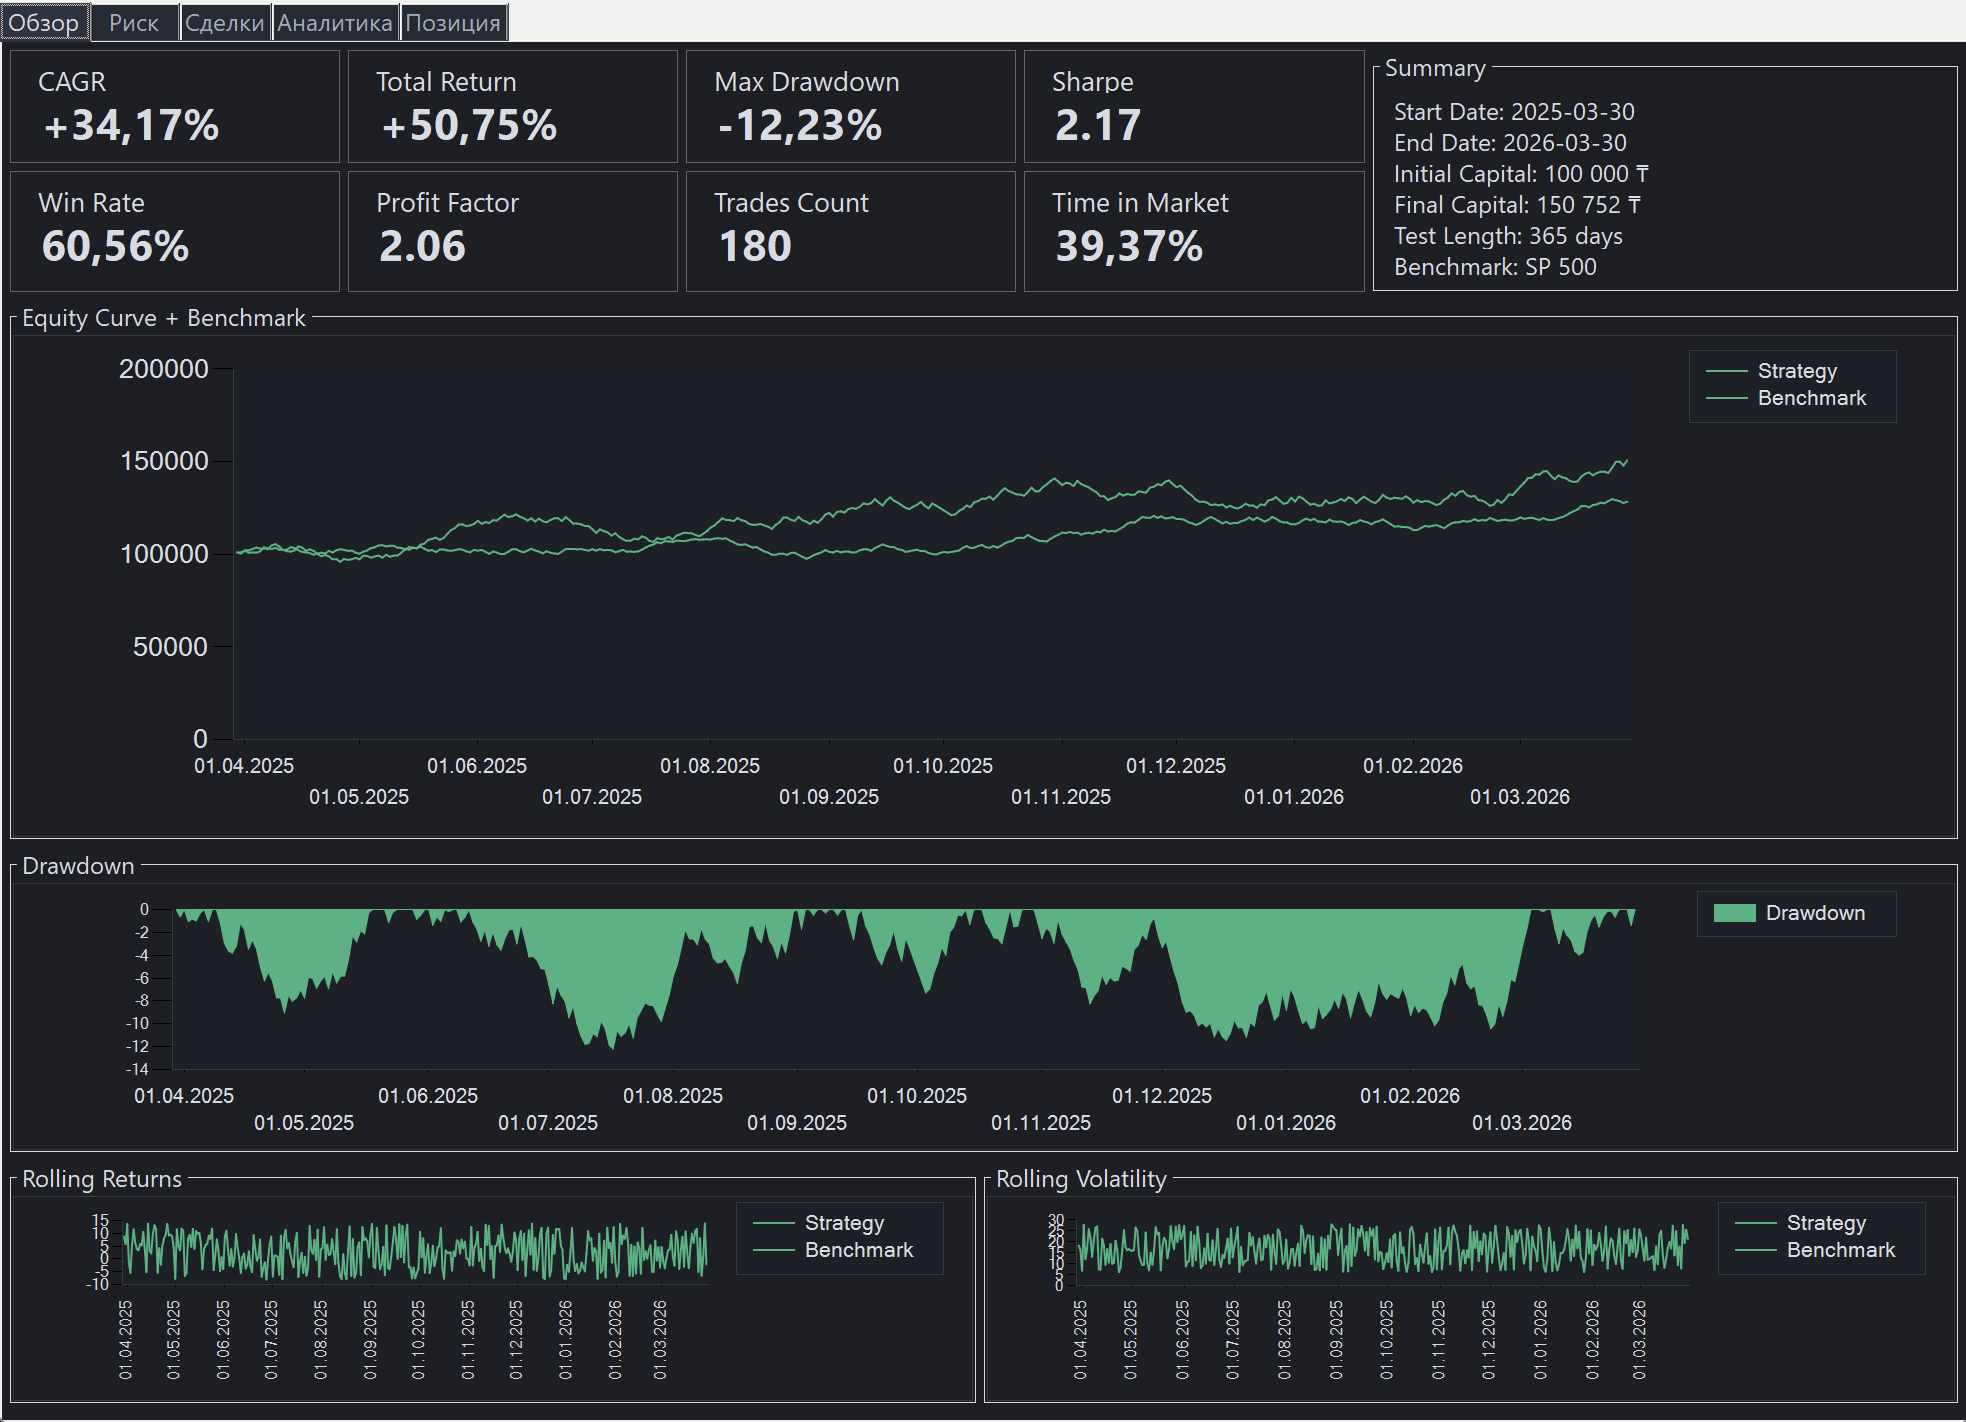Select the Profit Factor card

(512, 231)
